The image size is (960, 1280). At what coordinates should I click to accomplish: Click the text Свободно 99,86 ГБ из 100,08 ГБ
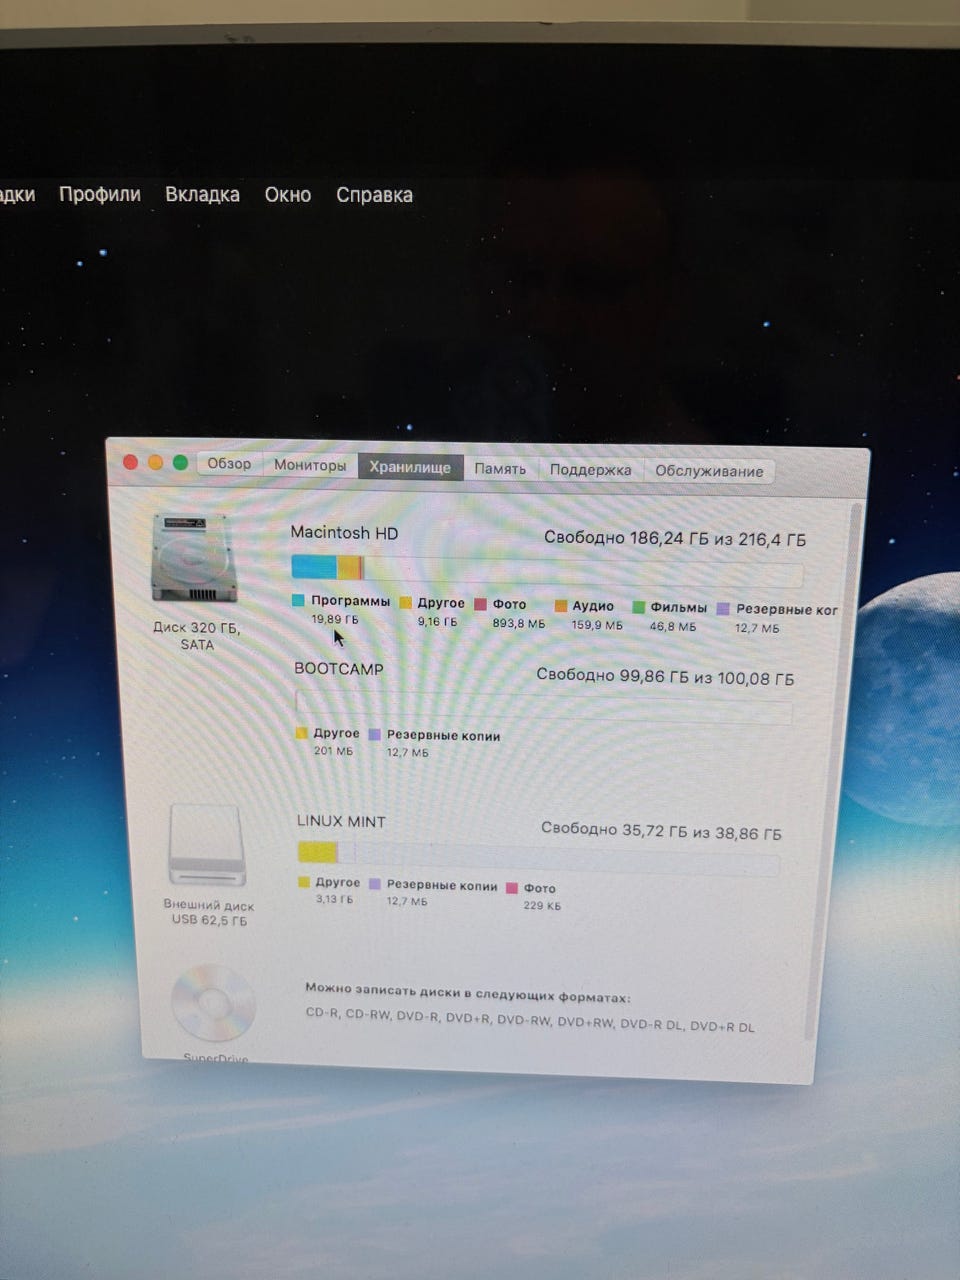click(x=665, y=676)
